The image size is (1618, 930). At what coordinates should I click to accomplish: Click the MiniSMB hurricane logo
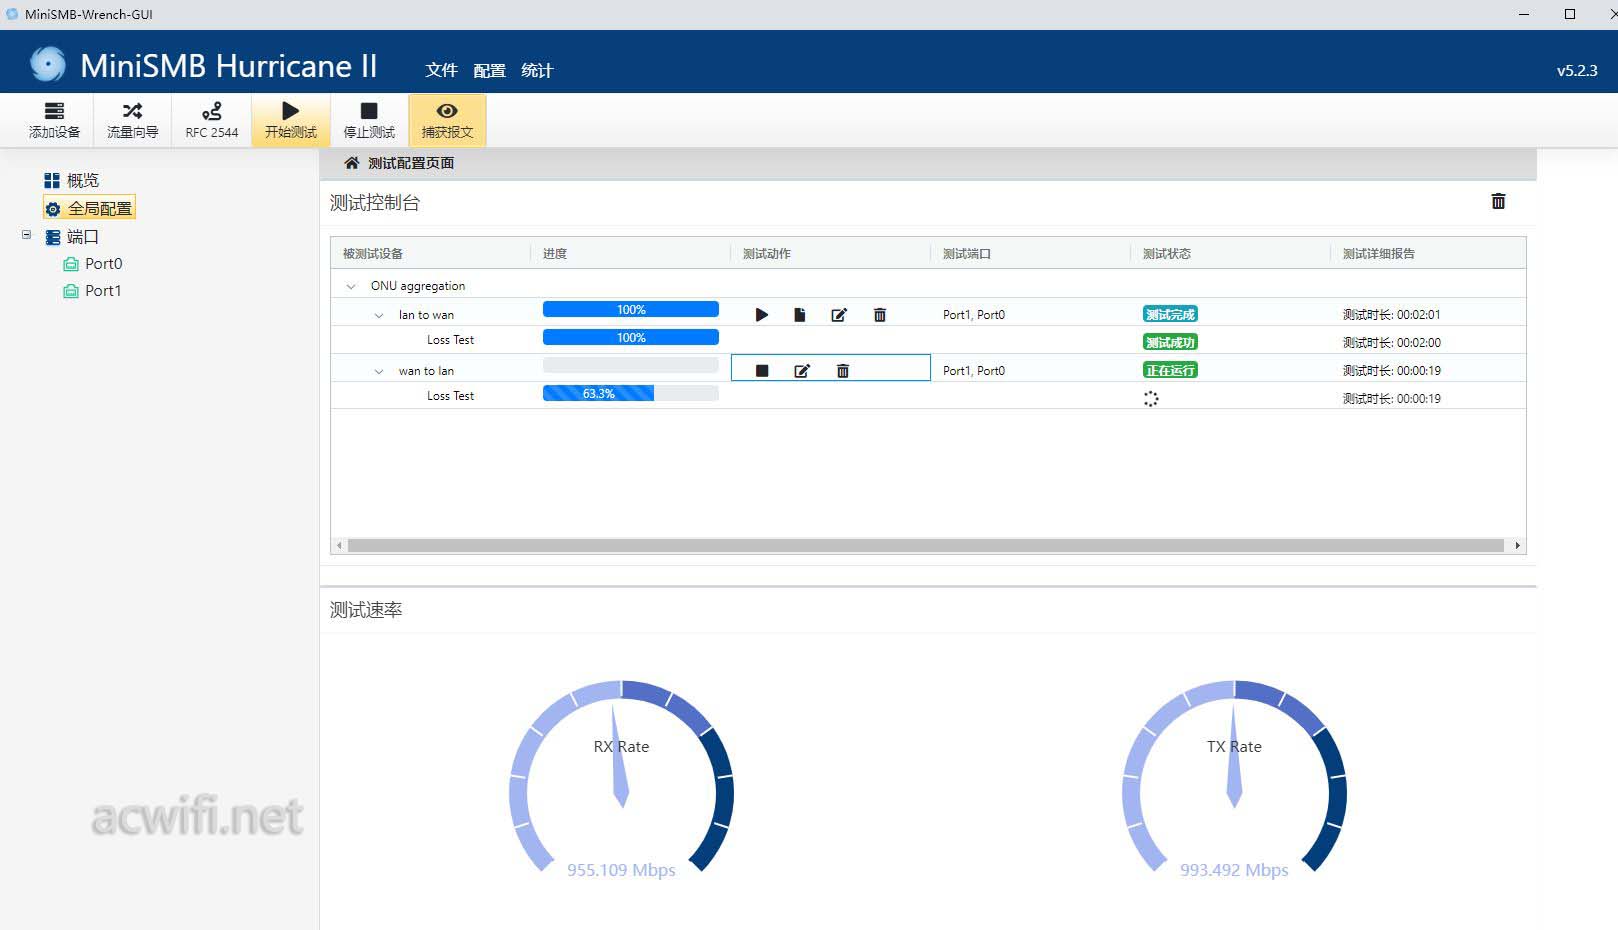(x=47, y=64)
